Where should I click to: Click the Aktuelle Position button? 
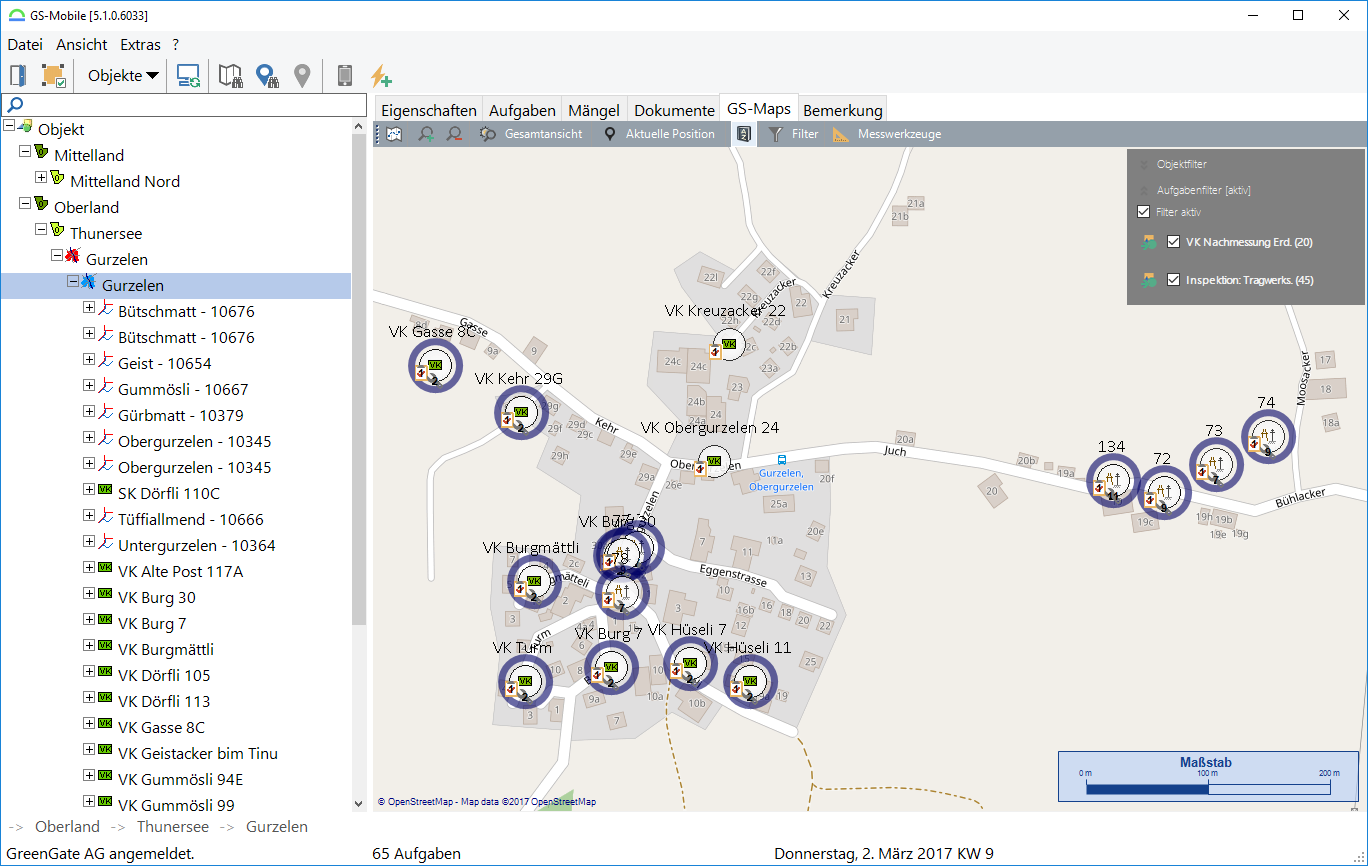659,134
